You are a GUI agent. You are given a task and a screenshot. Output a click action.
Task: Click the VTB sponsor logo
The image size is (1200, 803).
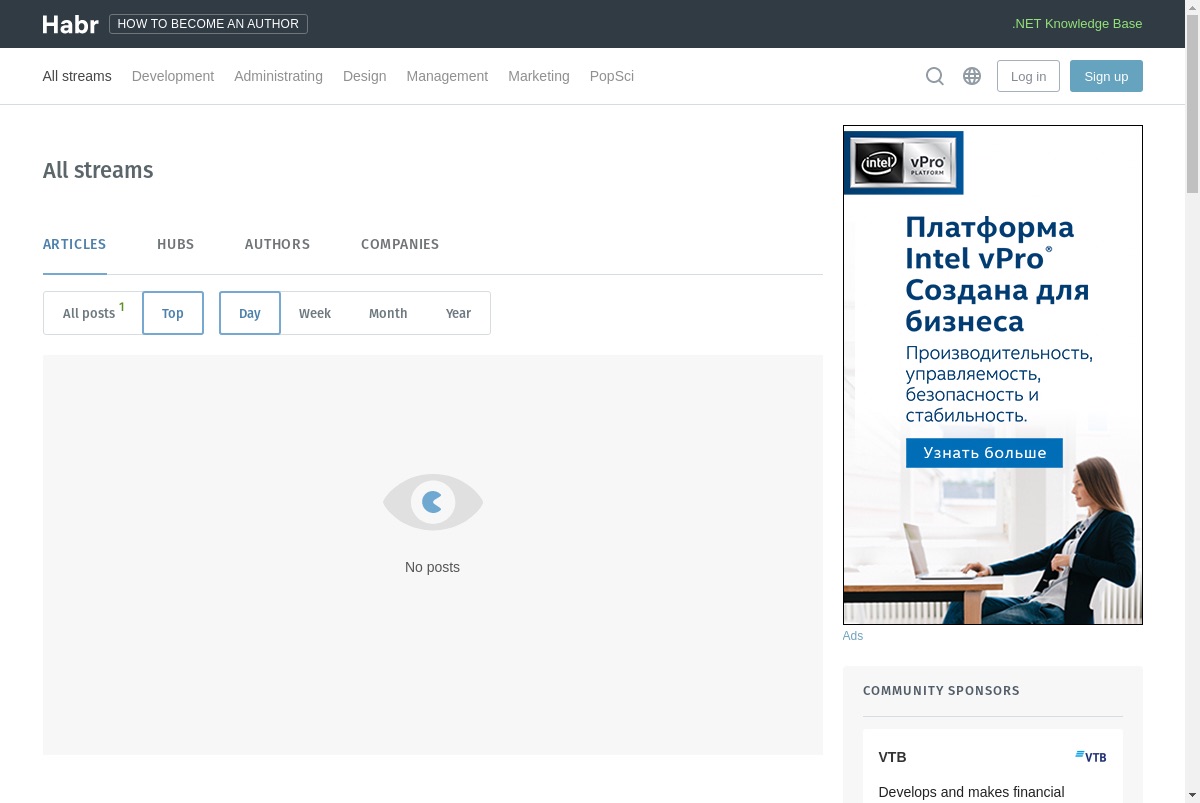click(x=1091, y=757)
